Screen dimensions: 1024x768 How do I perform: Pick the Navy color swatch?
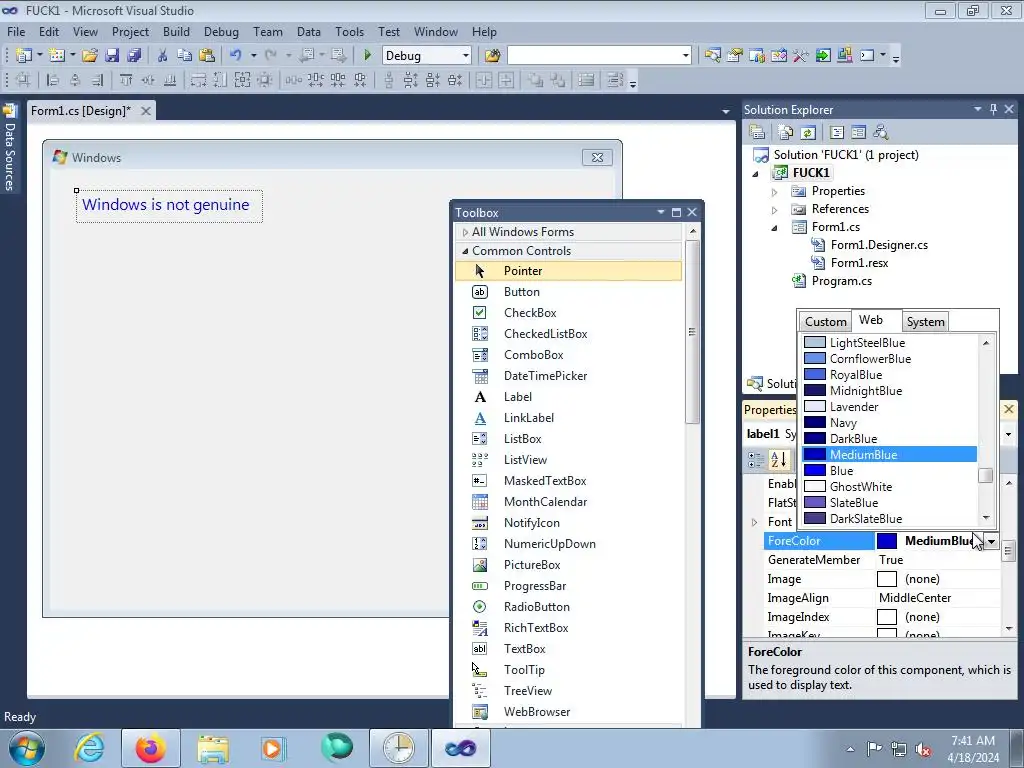point(814,423)
